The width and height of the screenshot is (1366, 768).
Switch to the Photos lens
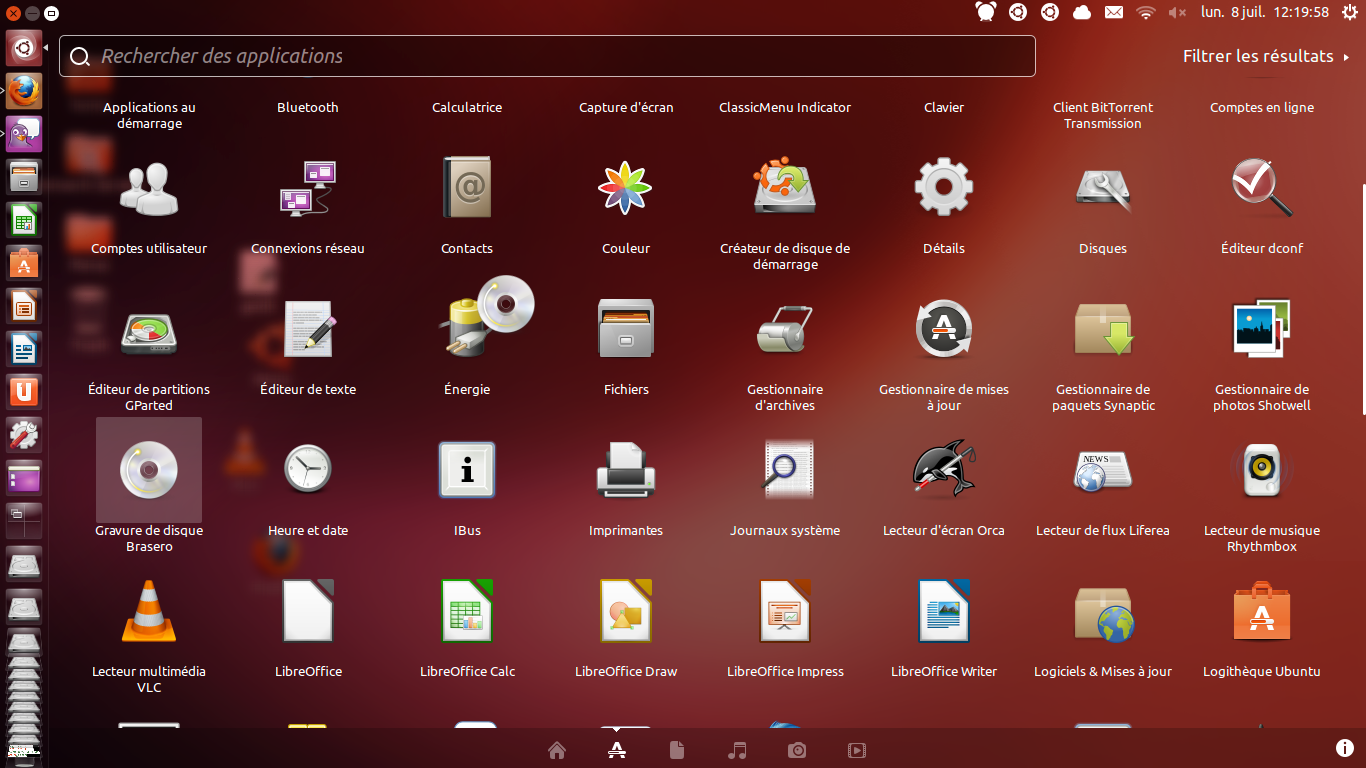tap(797, 750)
